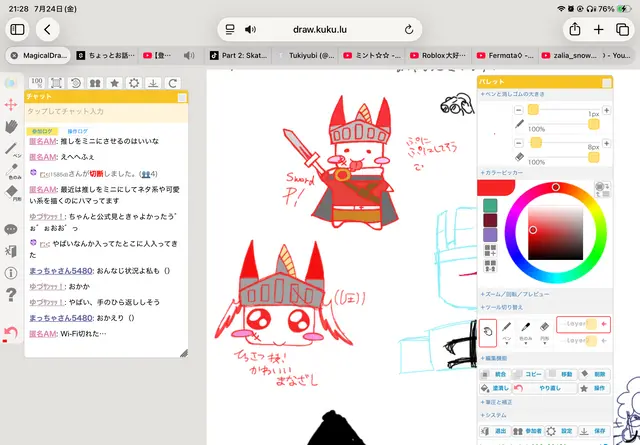Click the merge layers button
The height and width of the screenshot is (445, 640).
tap(495, 374)
